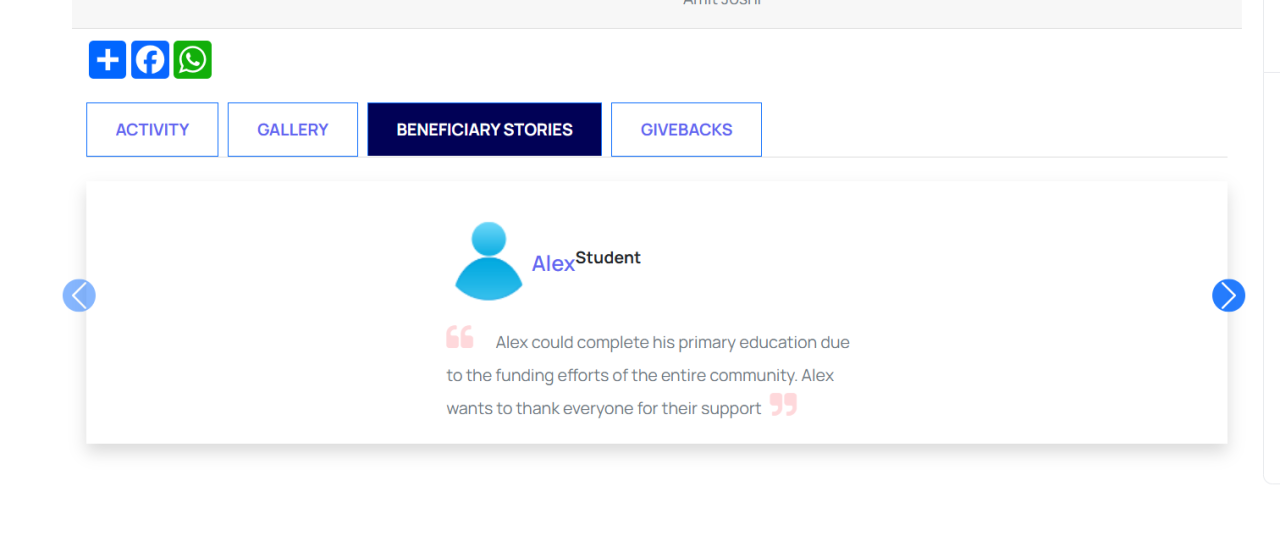The image size is (1280, 536).
Task: Click the Student label beside Alex
Action: click(x=608, y=257)
